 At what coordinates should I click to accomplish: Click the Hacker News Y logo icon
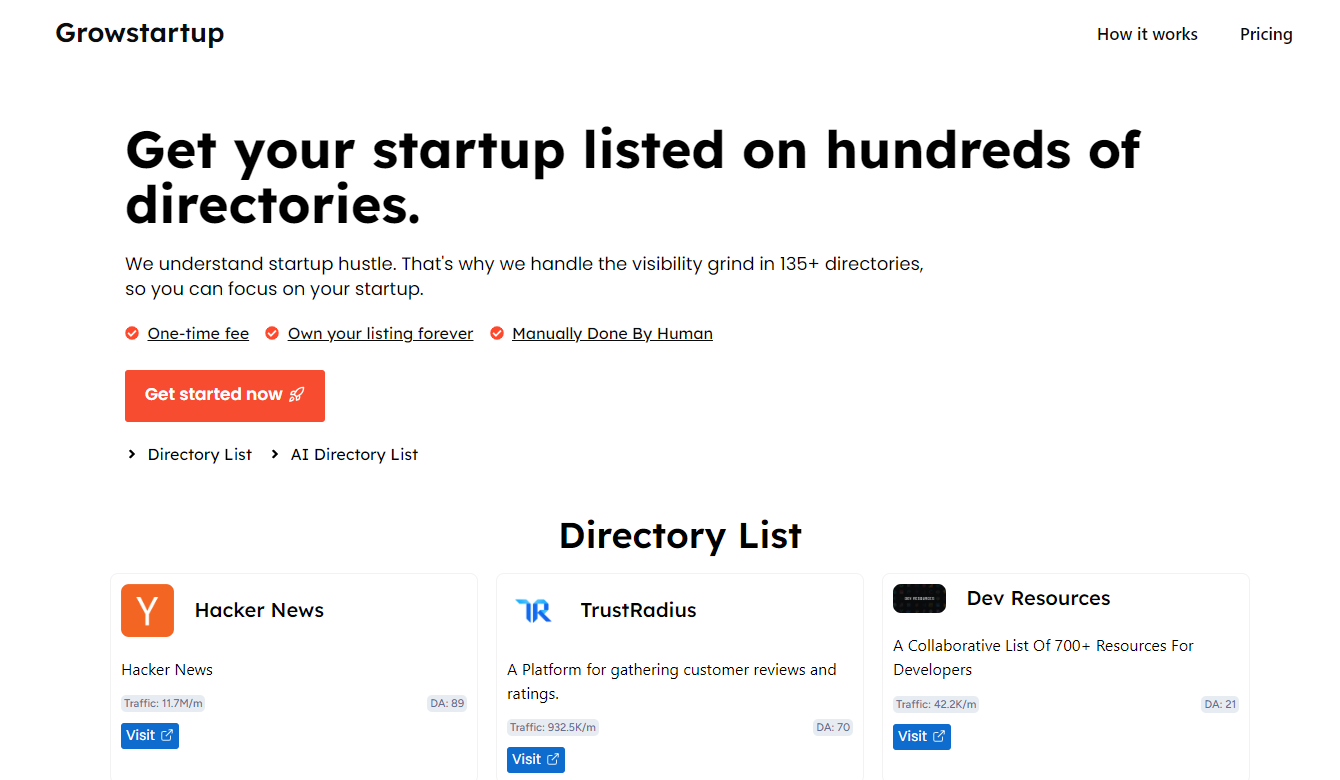click(147, 610)
